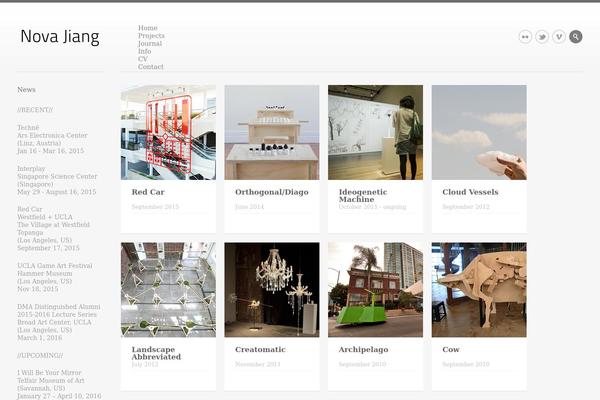Open the Red Car project thumbnail
The height and width of the screenshot is (400, 600).
tap(168, 132)
